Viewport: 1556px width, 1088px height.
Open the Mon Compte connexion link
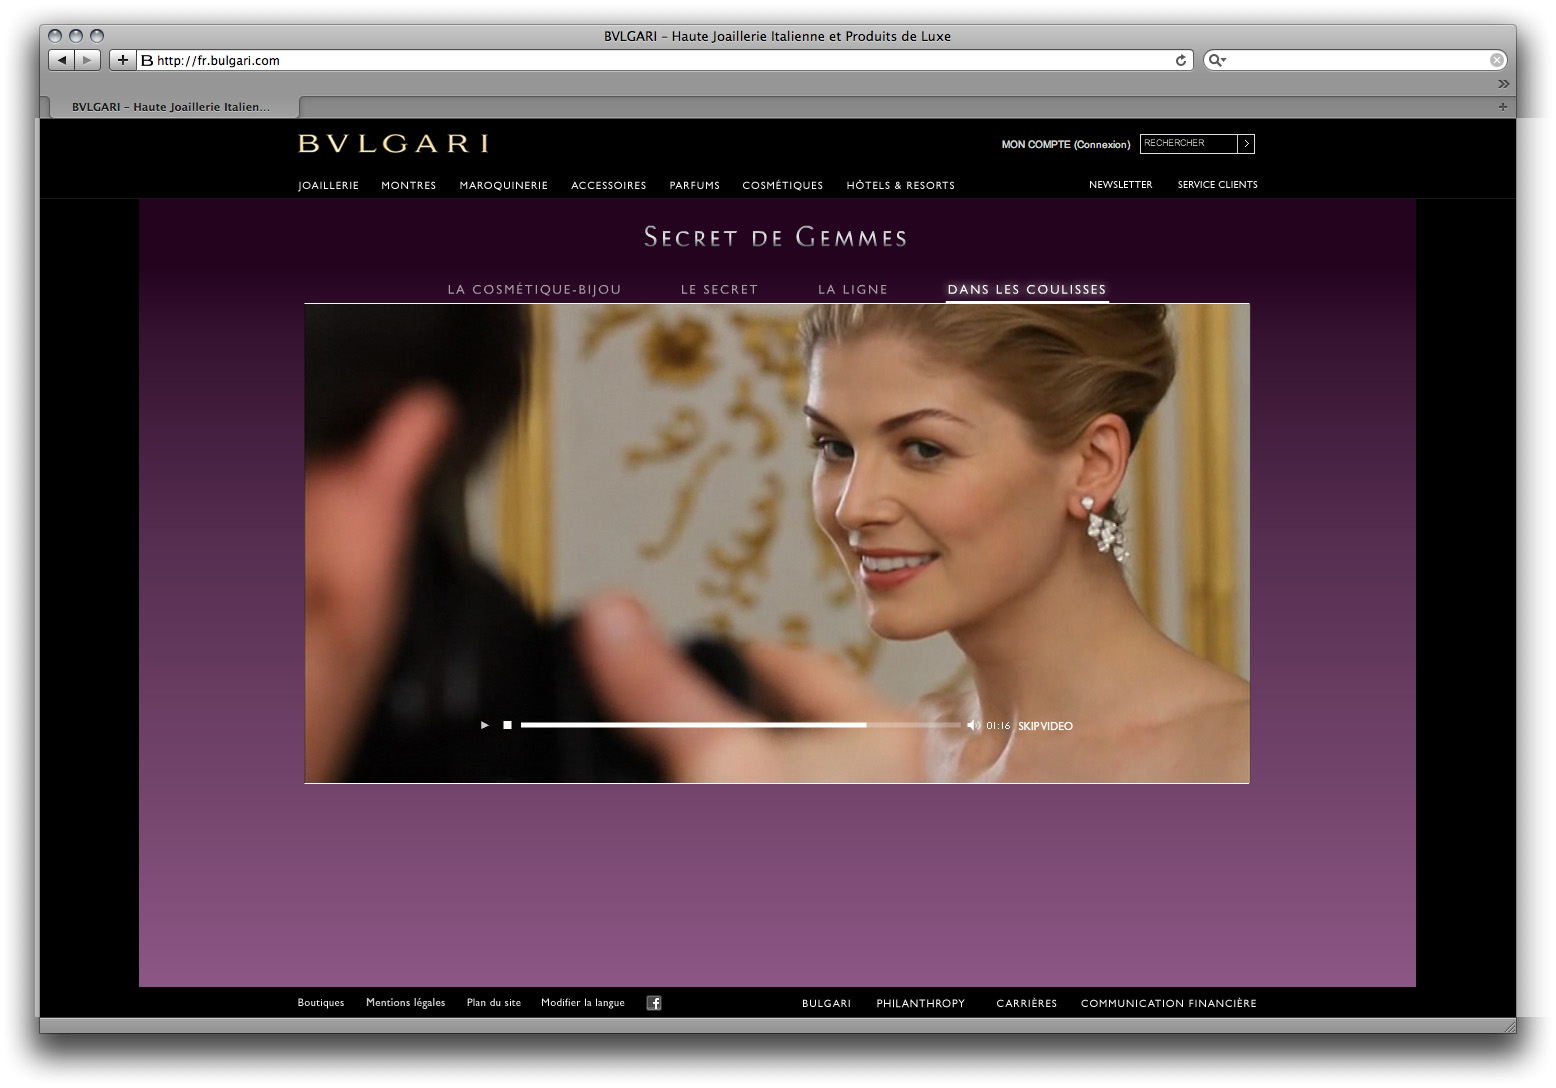coord(1065,145)
